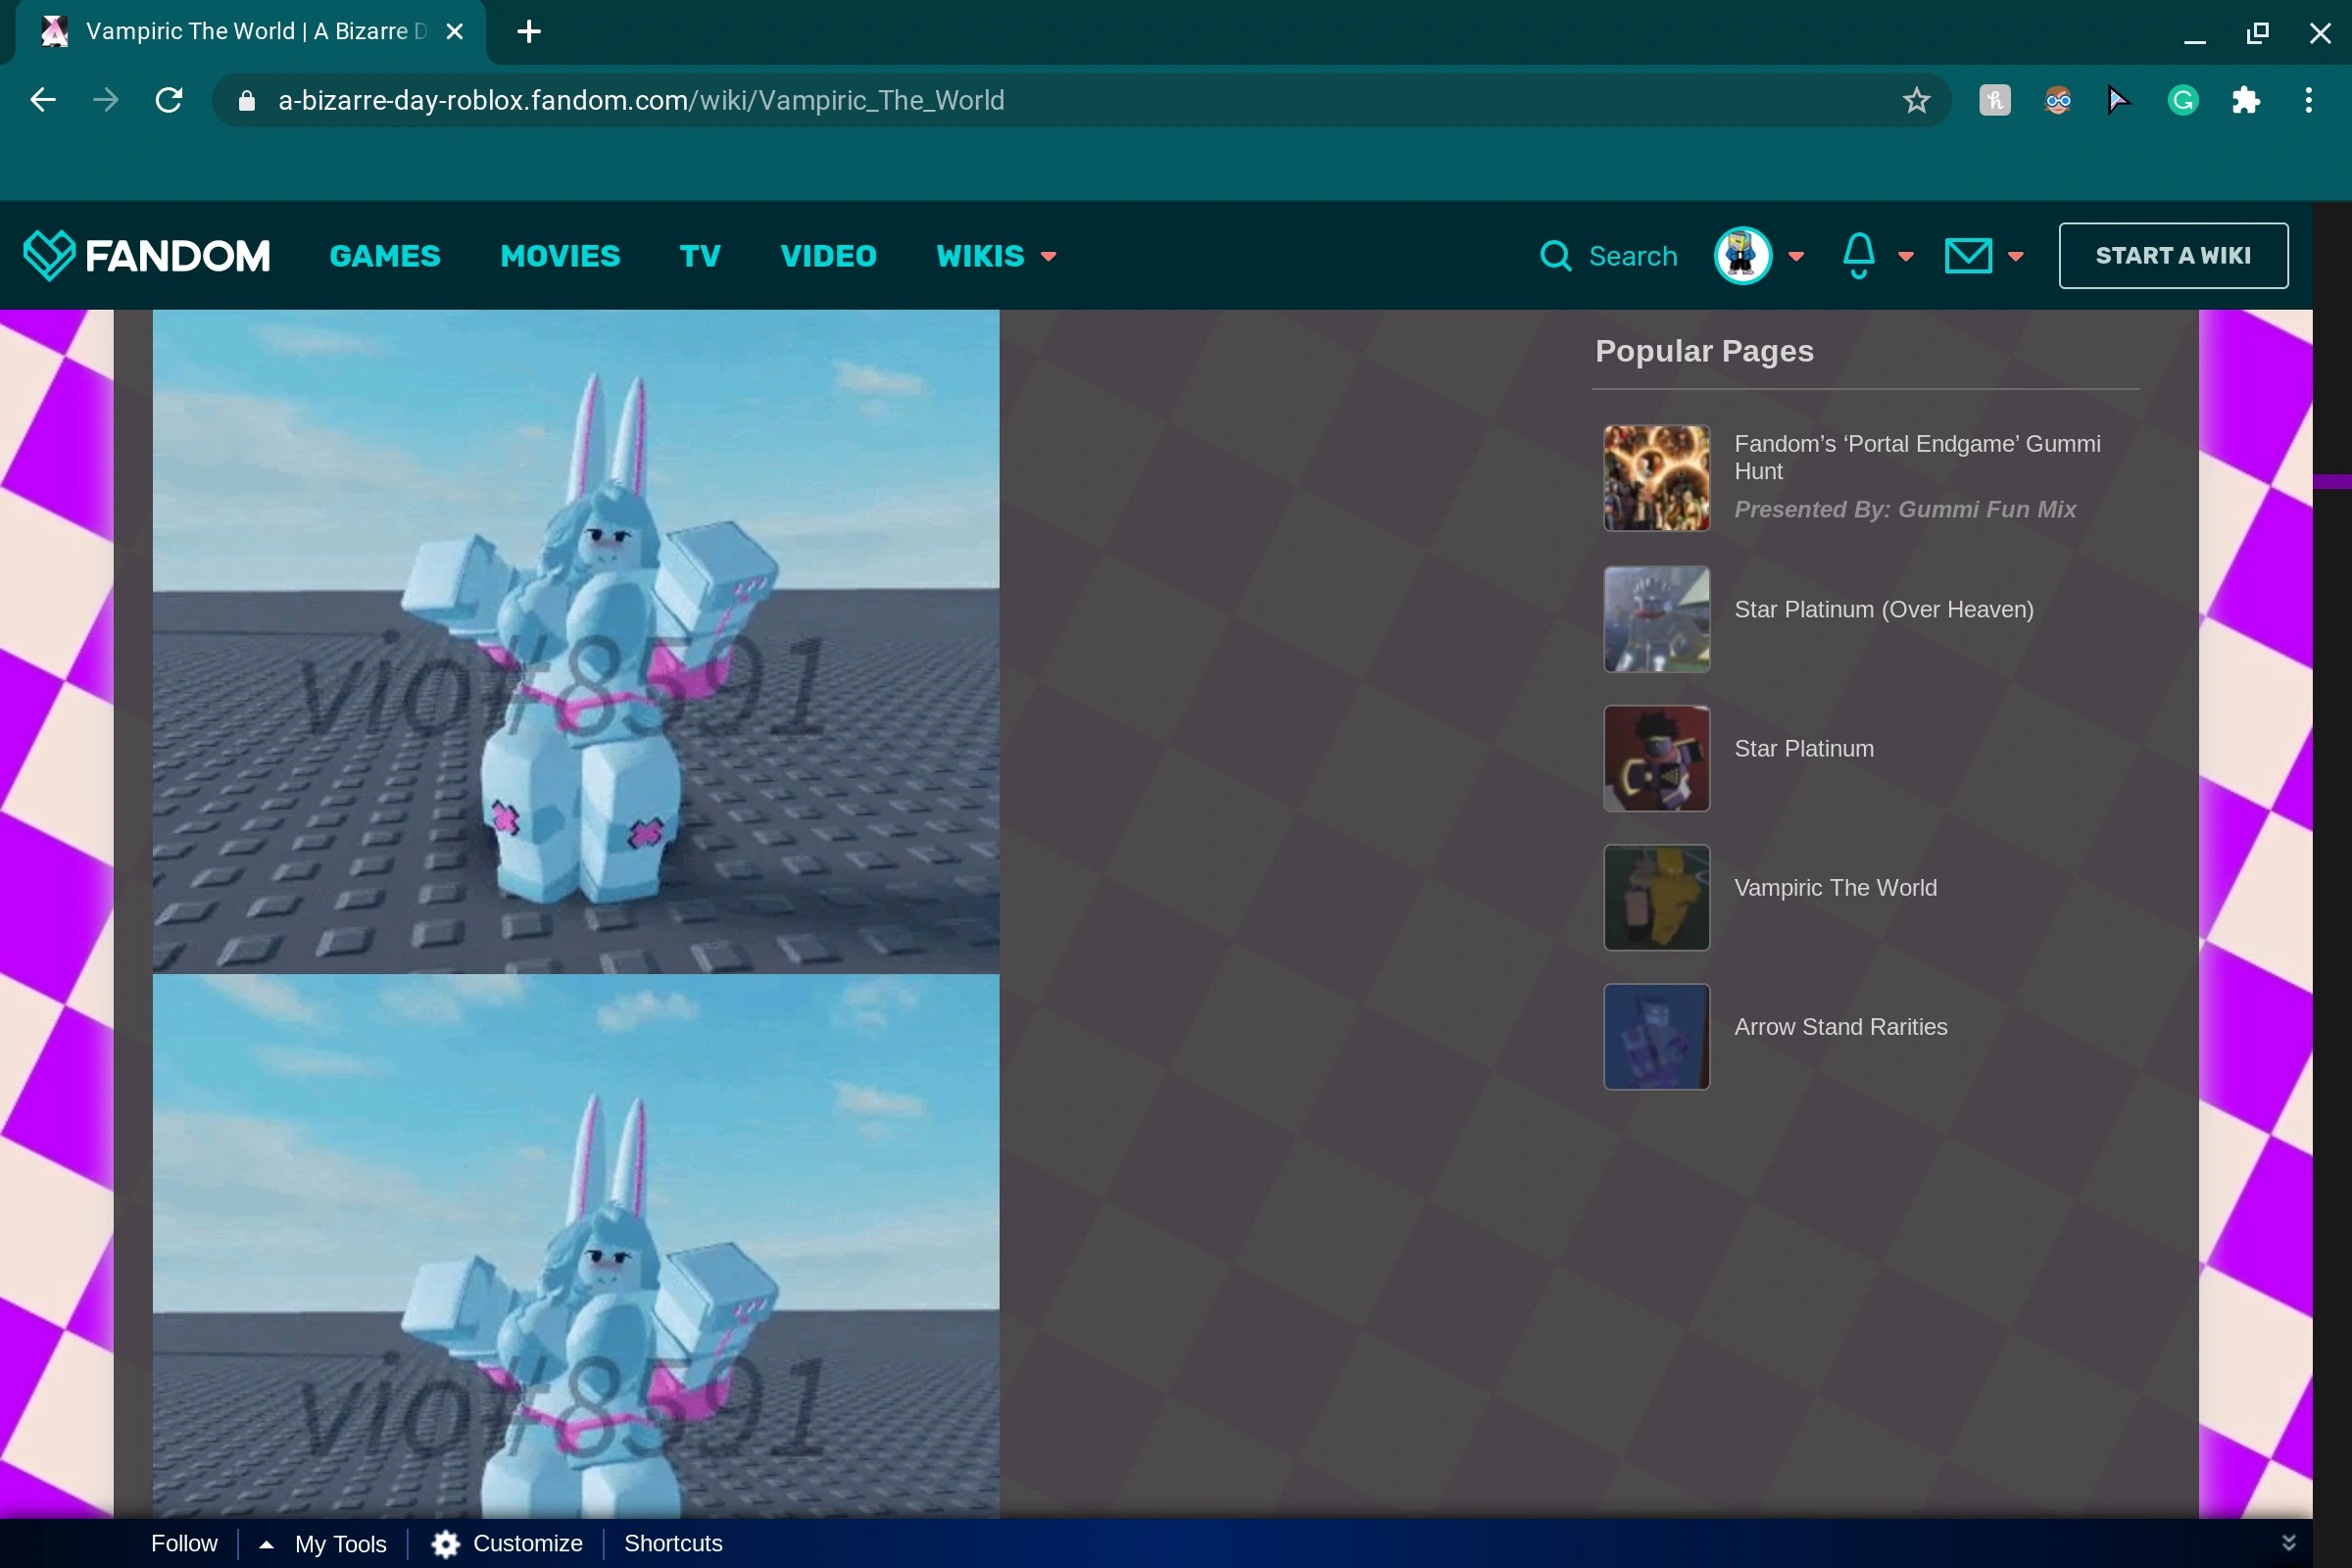Click the Arrow Stand Rarities thumbnail

[1657, 1036]
